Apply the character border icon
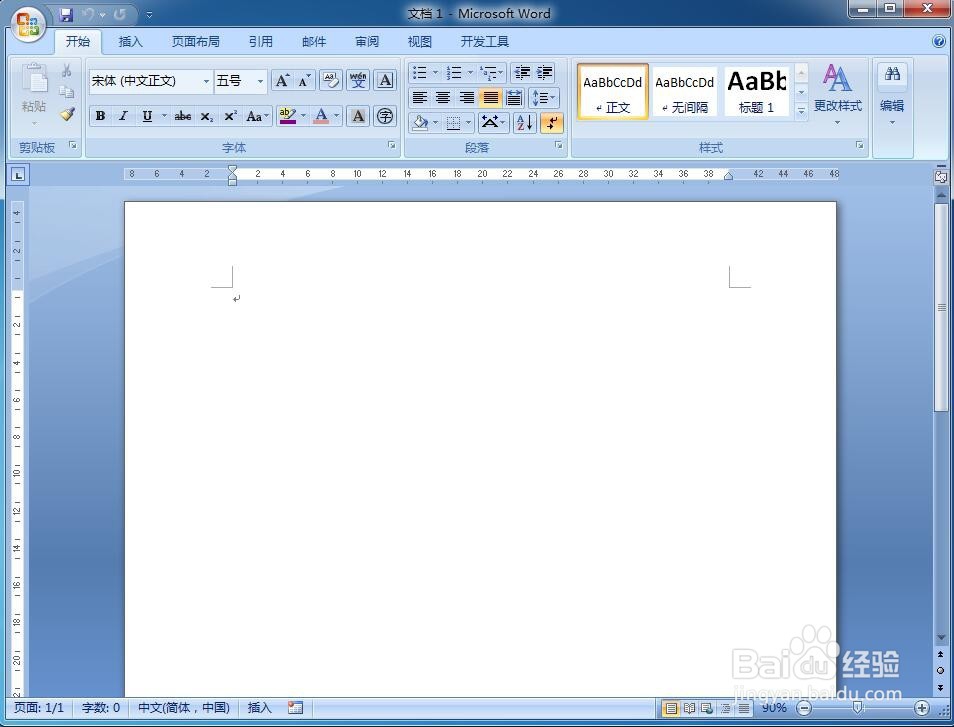This screenshot has height=727, width=954. (x=385, y=80)
